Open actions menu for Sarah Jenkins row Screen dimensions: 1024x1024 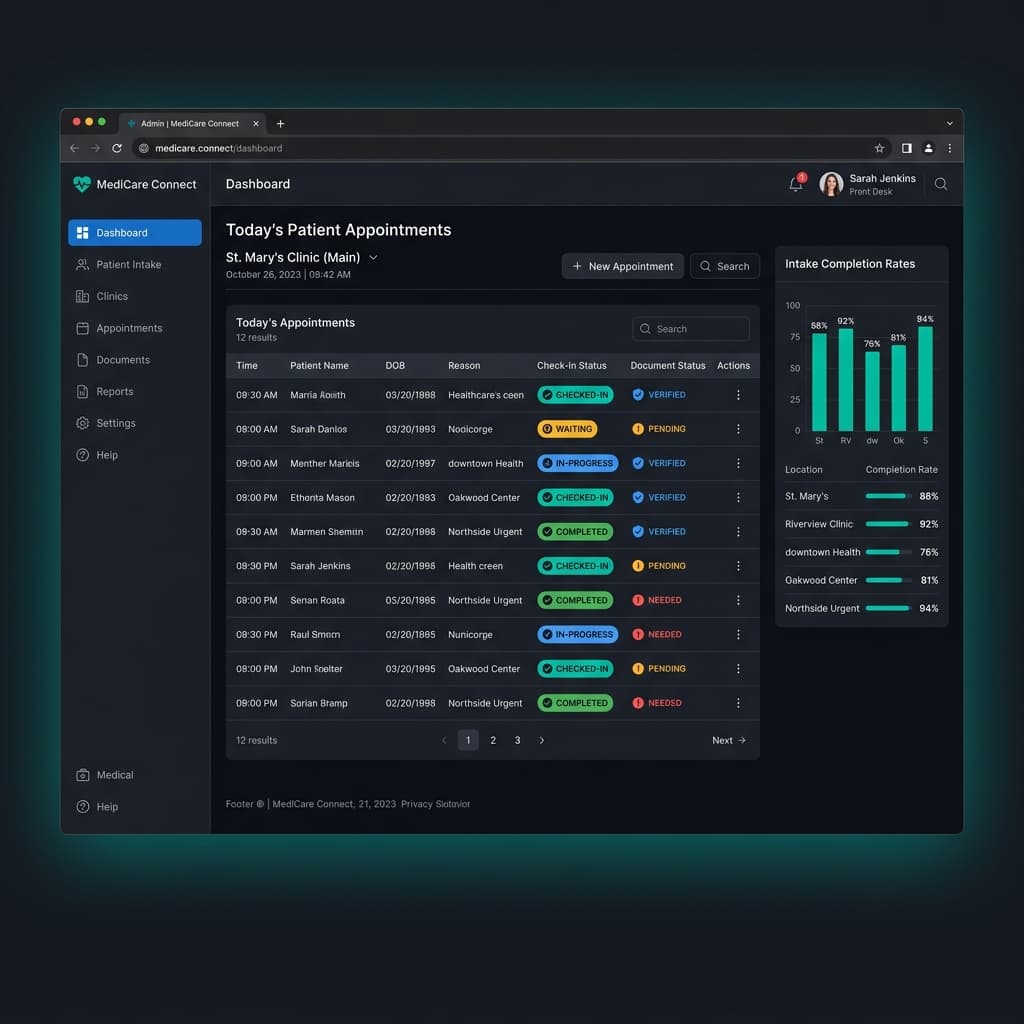(x=738, y=566)
